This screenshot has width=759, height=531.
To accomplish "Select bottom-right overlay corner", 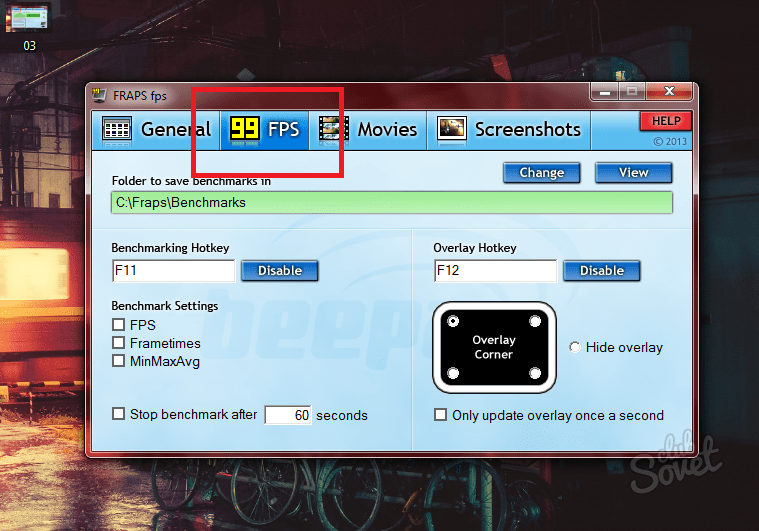I will 535,373.
